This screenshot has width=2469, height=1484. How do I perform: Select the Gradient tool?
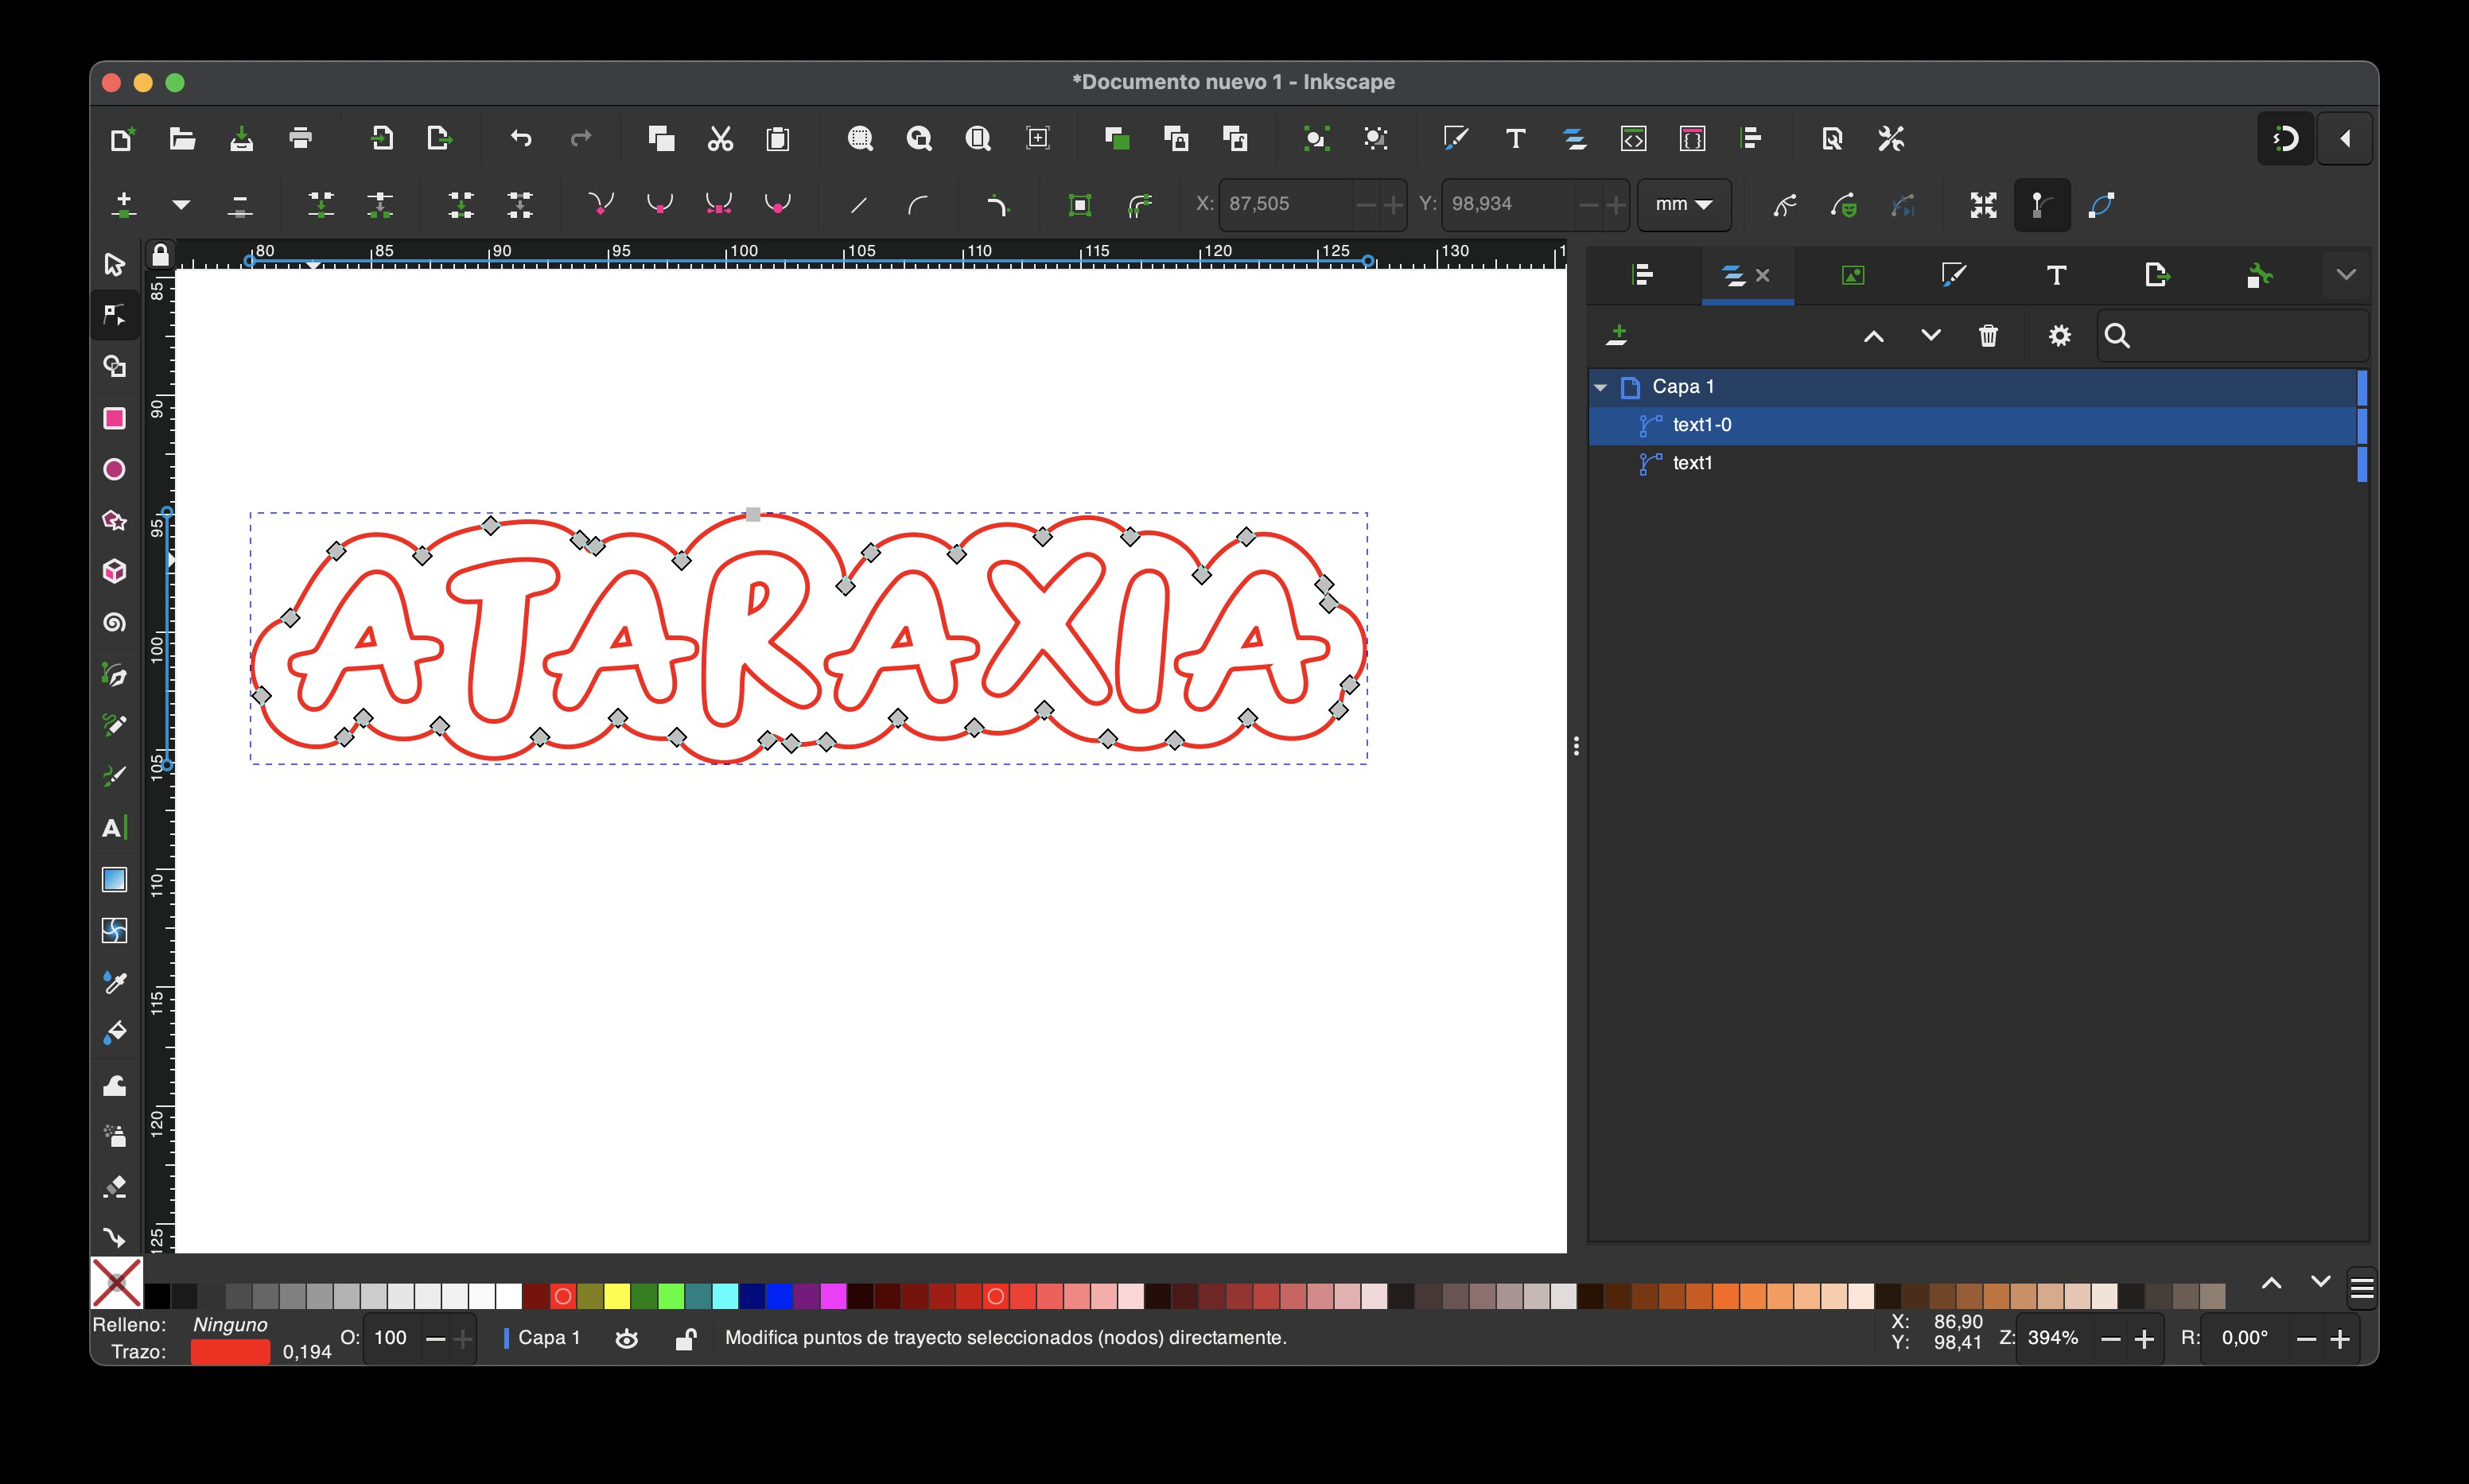point(114,879)
